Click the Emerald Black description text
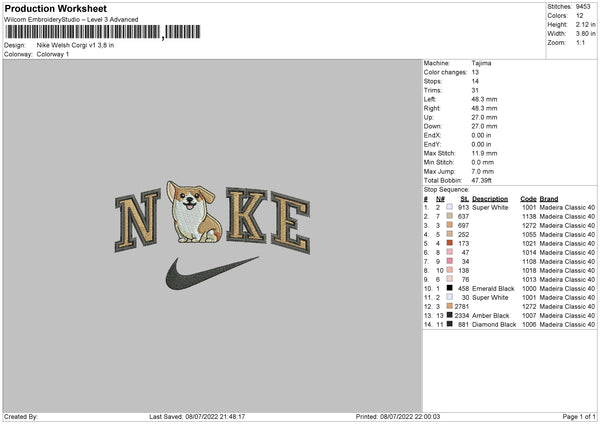 pyautogui.click(x=493, y=289)
